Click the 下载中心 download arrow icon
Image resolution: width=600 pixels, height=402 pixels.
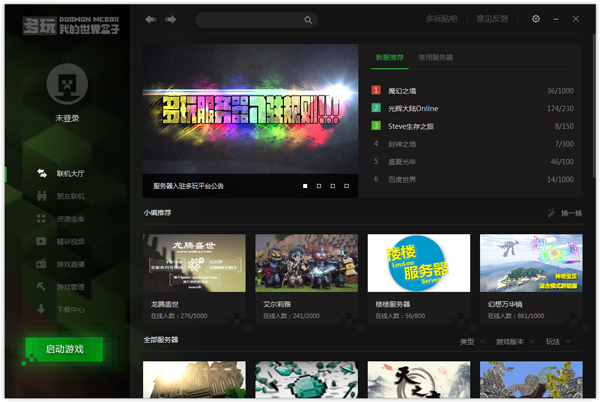pos(41,309)
